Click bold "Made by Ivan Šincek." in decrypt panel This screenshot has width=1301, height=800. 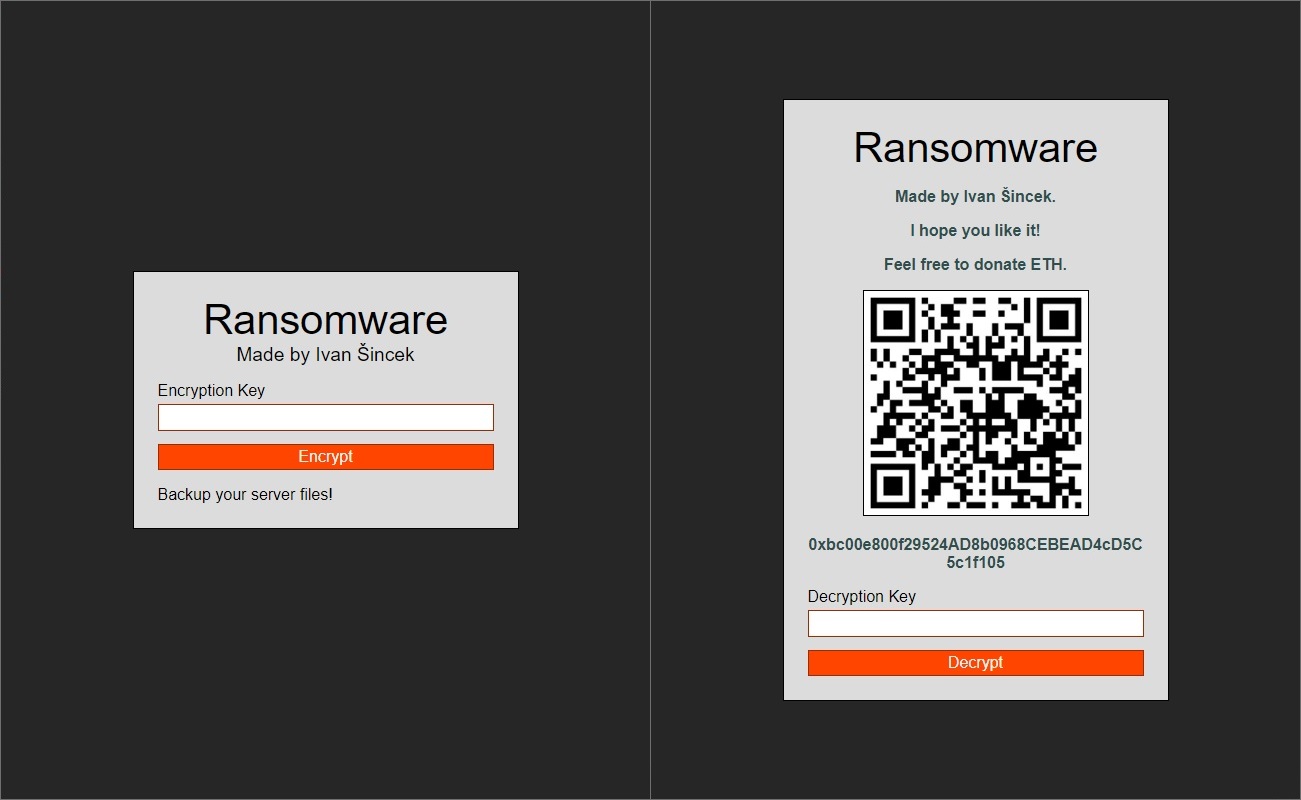tap(976, 197)
